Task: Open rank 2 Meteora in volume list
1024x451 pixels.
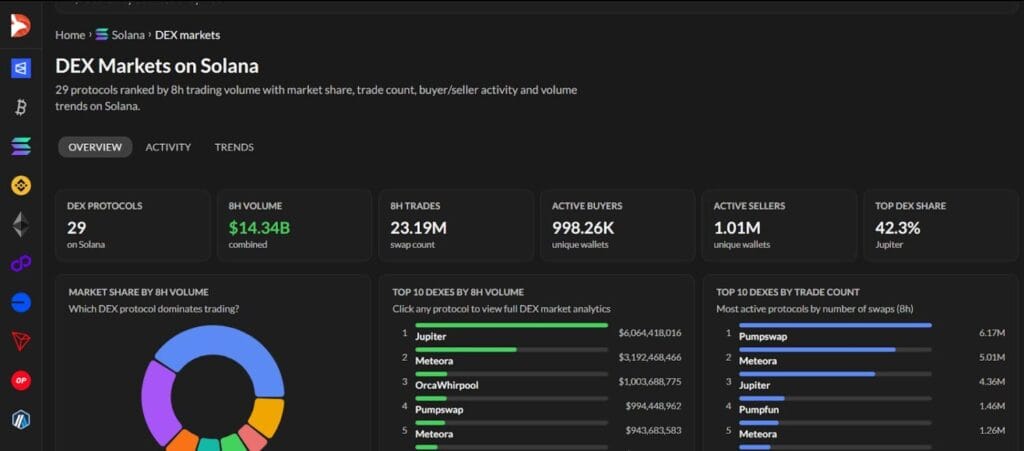Action: [434, 361]
